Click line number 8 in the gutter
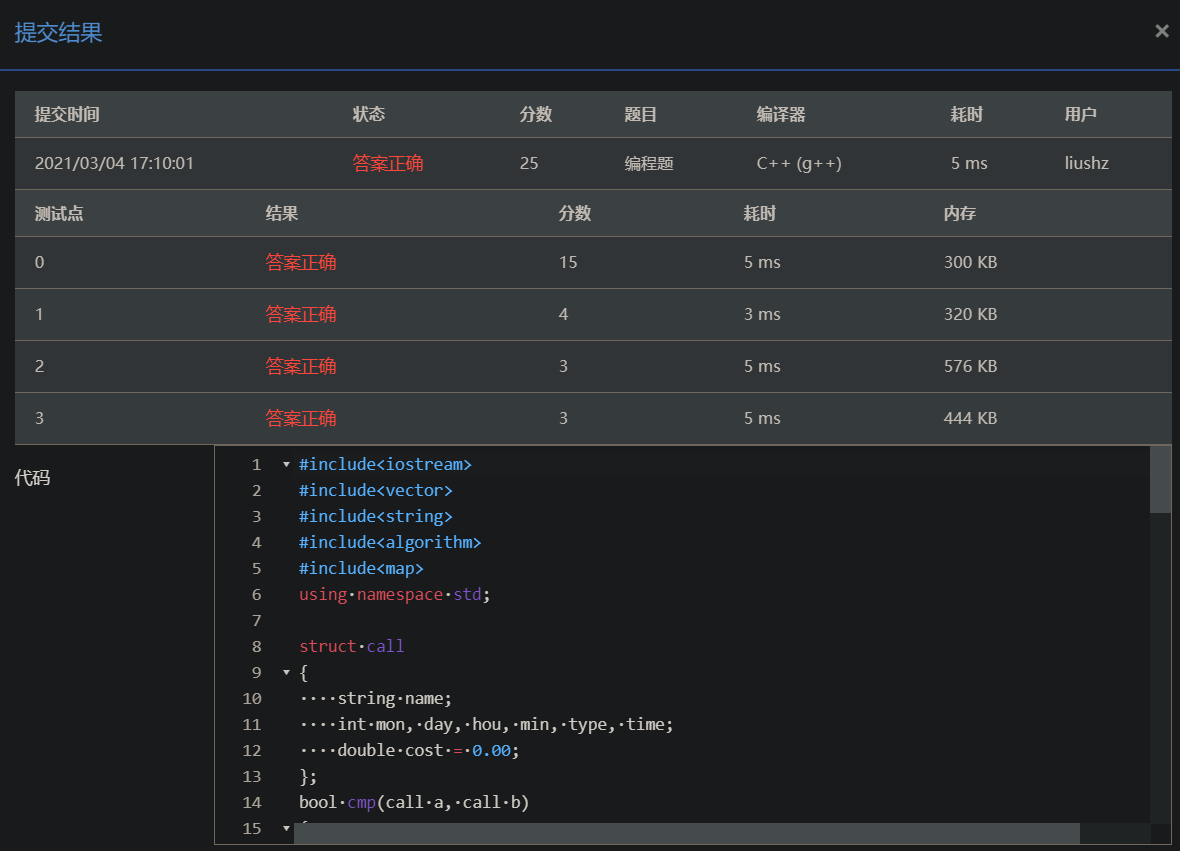The width and height of the screenshot is (1180, 851). click(x=256, y=646)
